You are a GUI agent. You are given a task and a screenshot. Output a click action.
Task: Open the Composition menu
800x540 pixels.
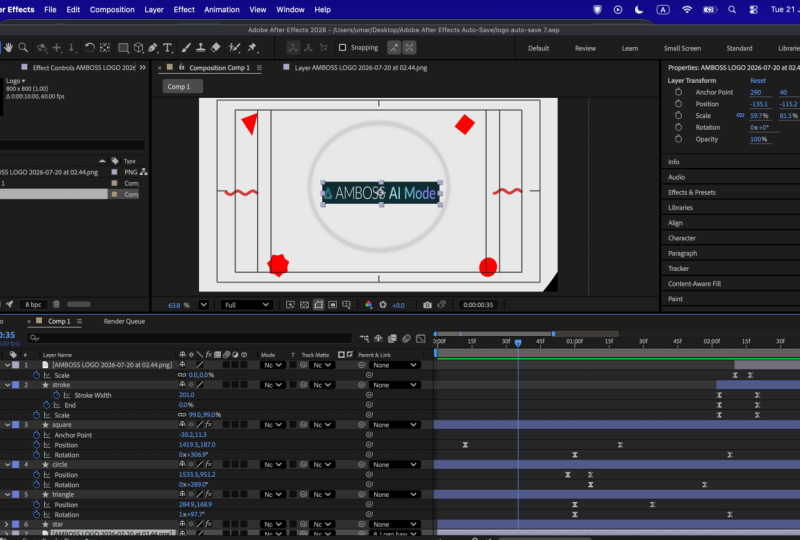[x=112, y=10]
